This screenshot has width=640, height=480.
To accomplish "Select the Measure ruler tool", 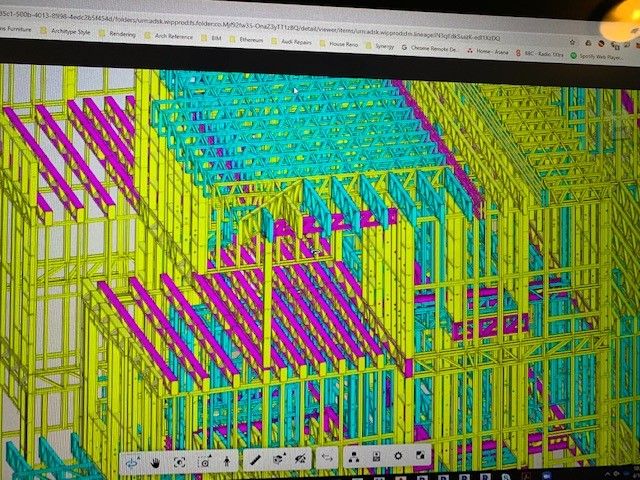I will (256, 460).
